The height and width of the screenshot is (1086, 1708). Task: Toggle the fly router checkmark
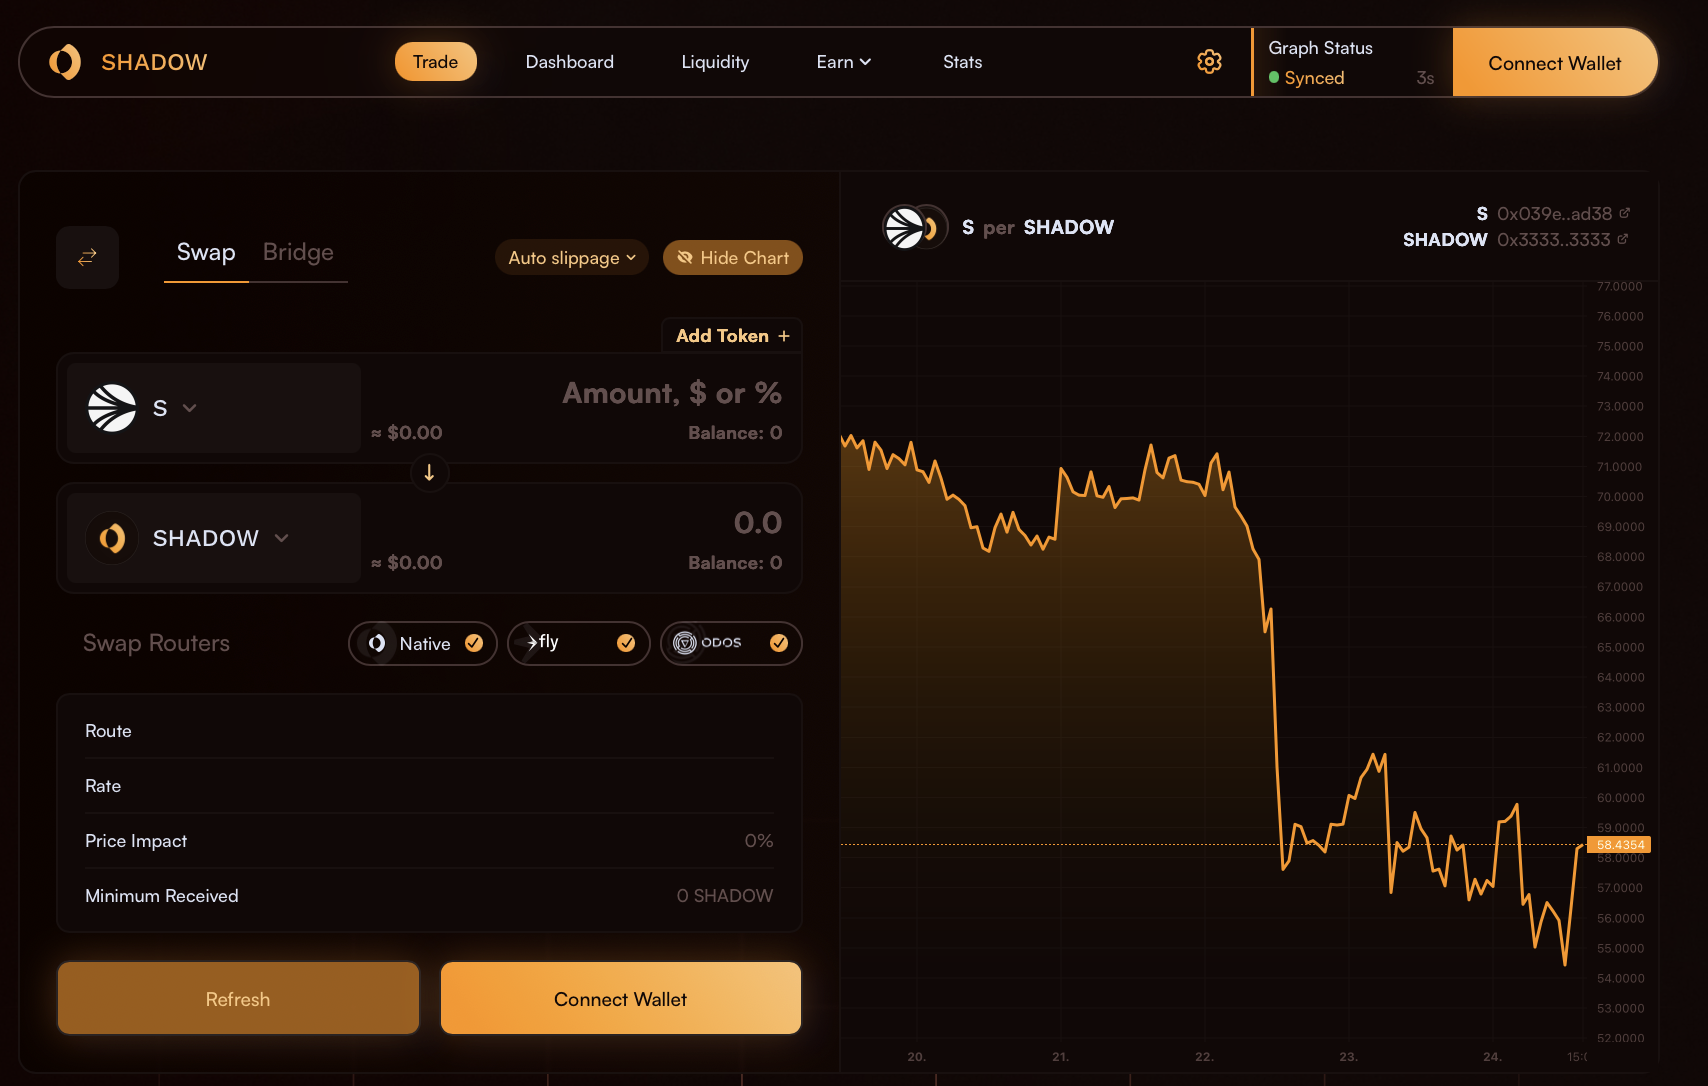[x=626, y=643]
